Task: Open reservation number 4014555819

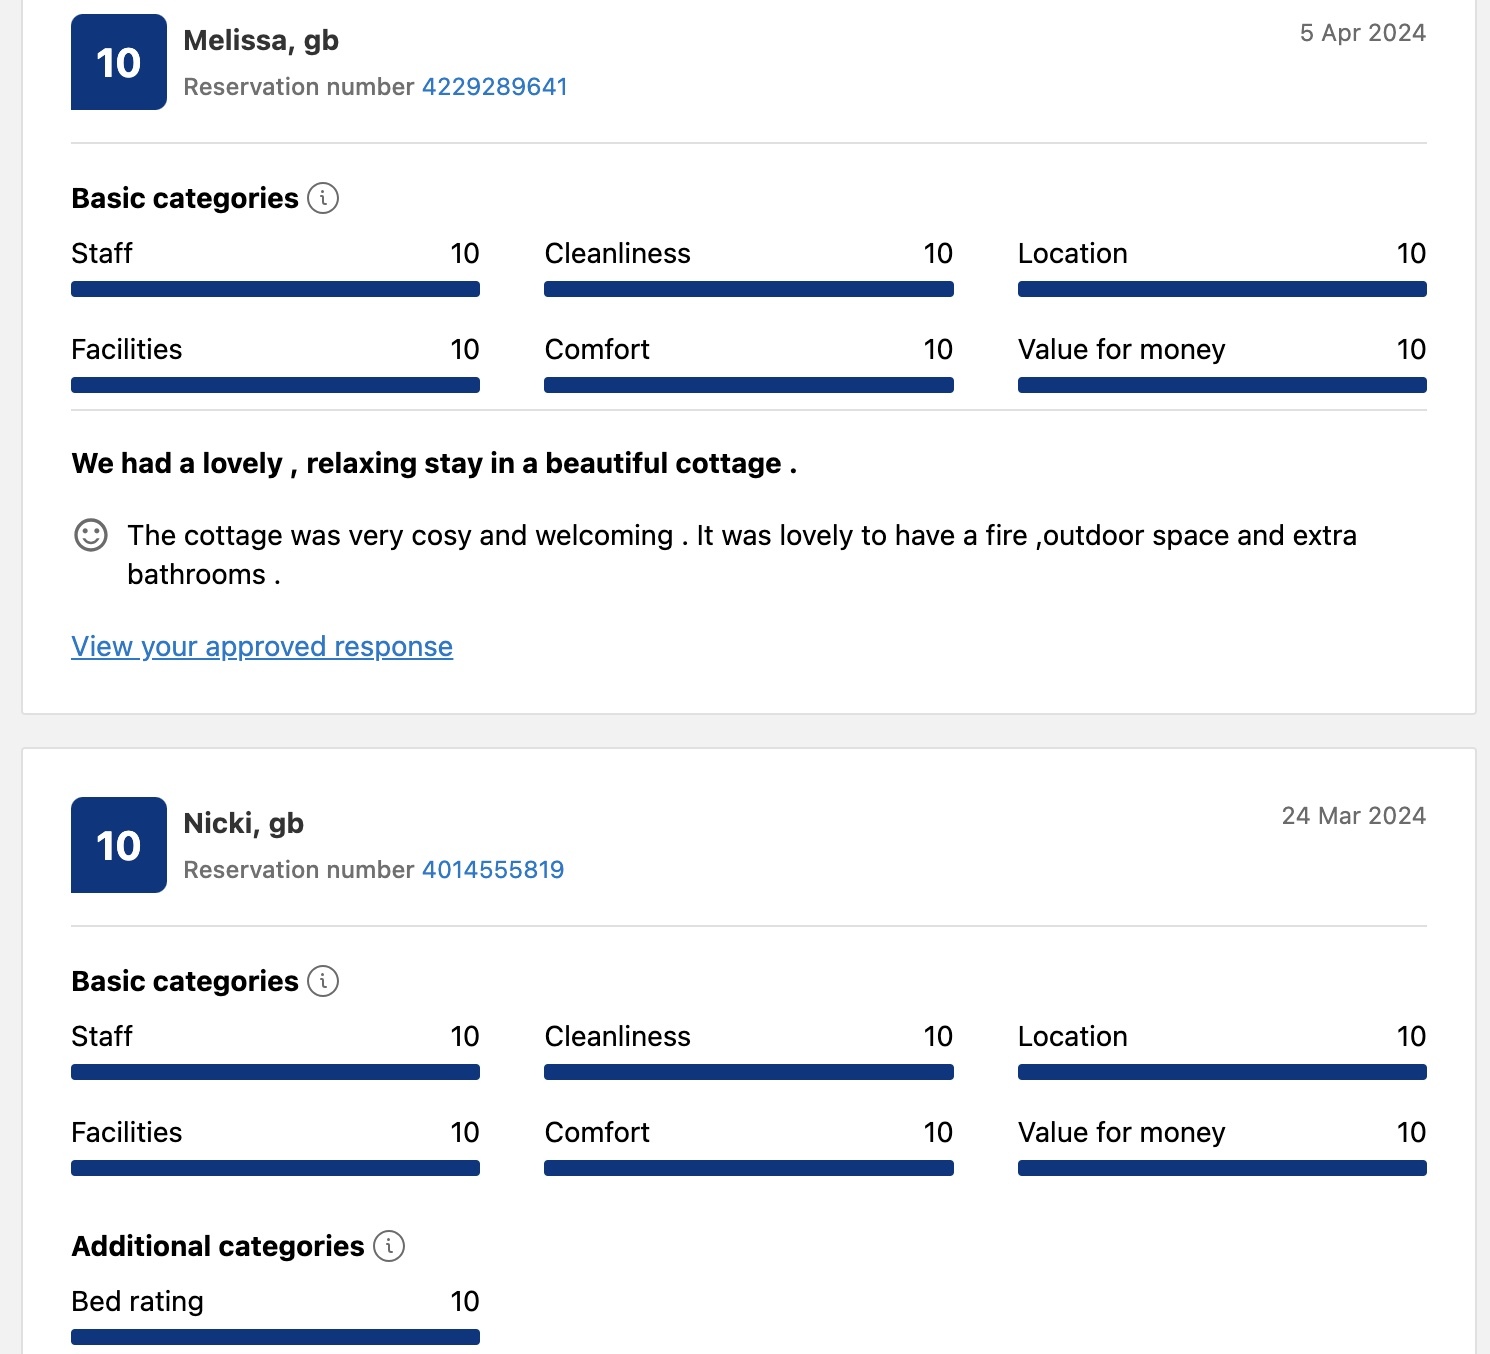Action: point(493,870)
